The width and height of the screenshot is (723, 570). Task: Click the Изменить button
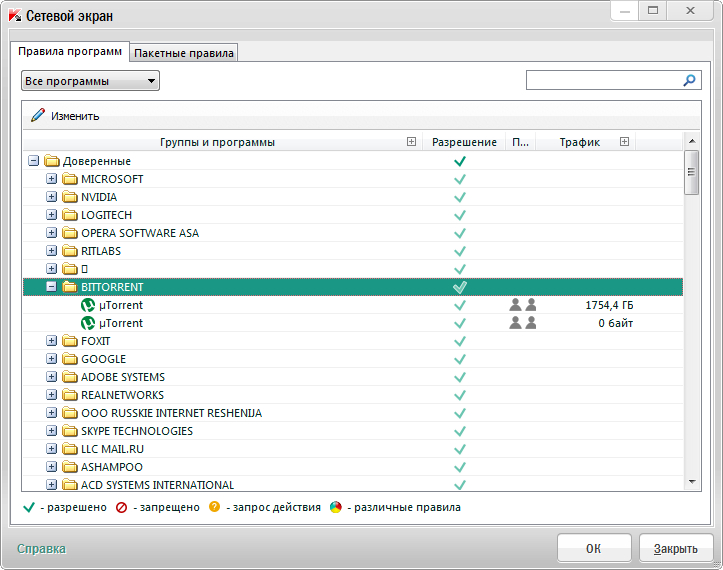pyautogui.click(x=65, y=116)
